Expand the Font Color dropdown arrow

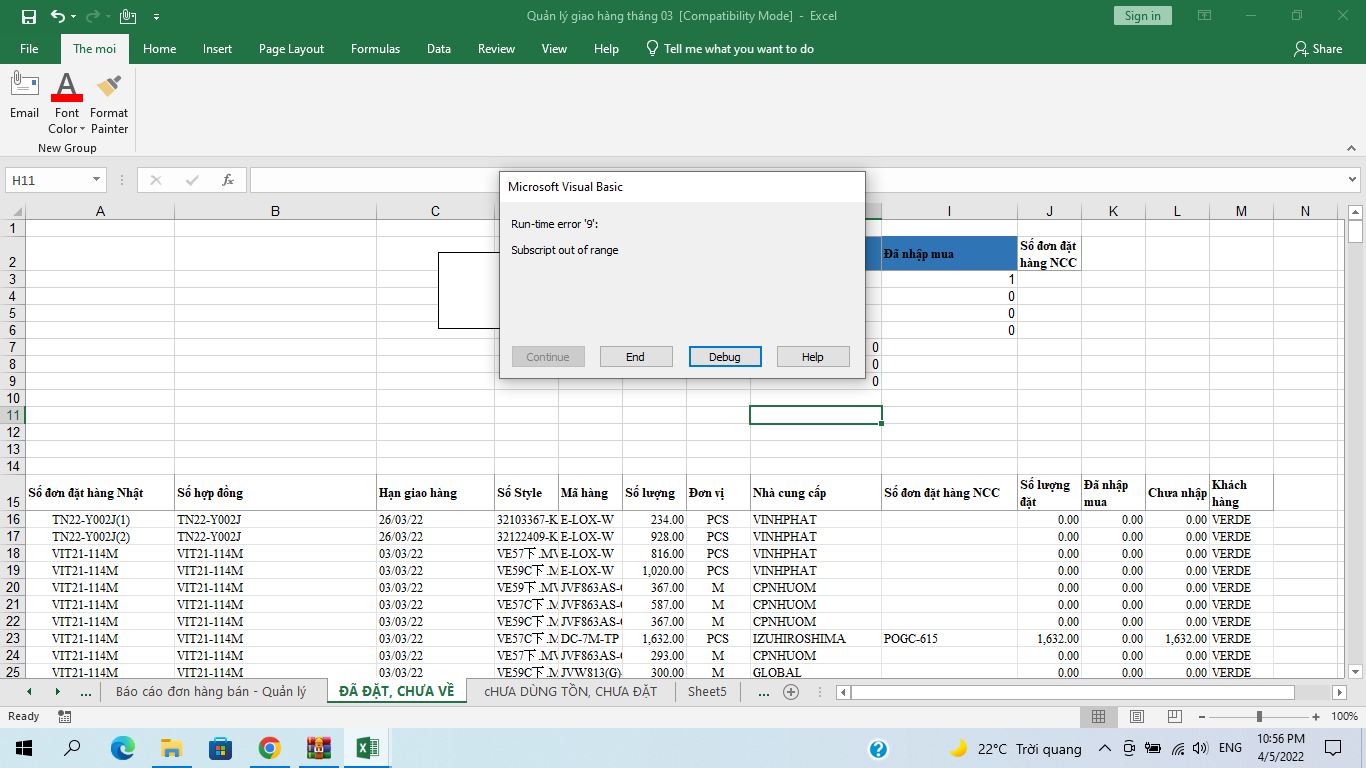[x=82, y=129]
